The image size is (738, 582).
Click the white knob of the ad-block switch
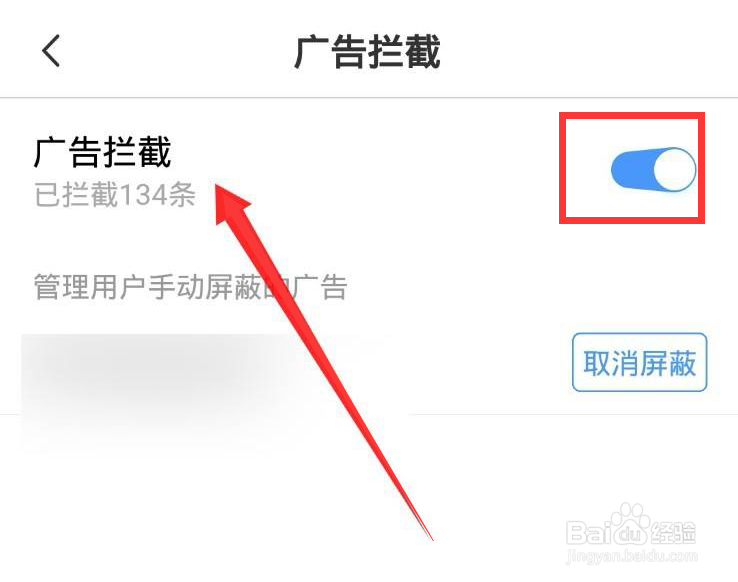click(674, 169)
